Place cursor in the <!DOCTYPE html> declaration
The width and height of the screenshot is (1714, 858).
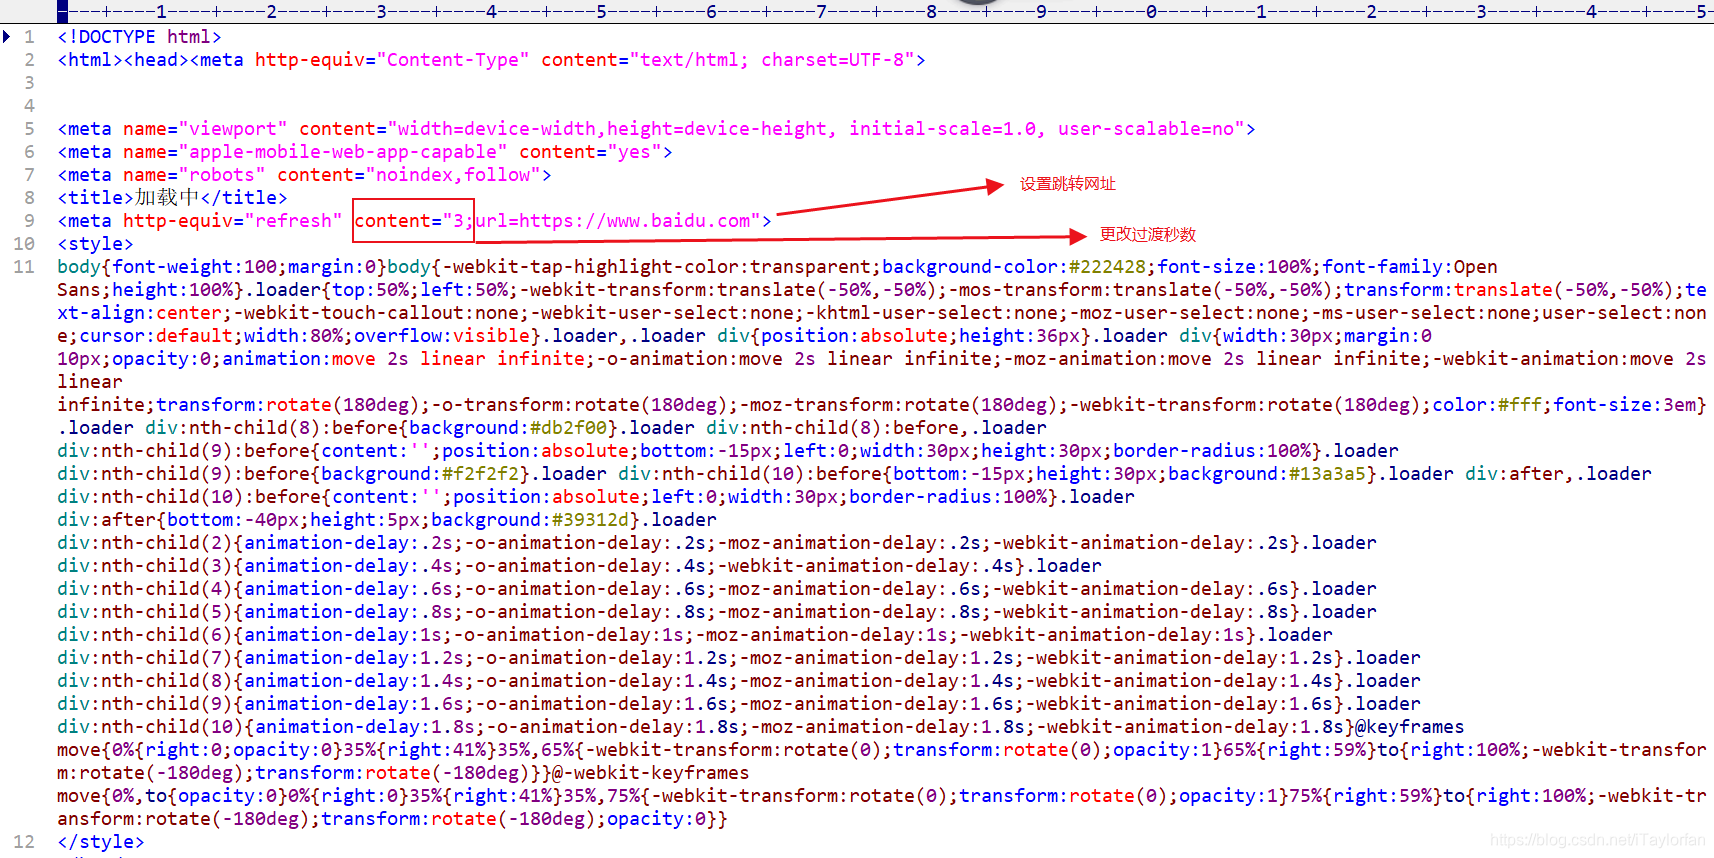(x=139, y=37)
